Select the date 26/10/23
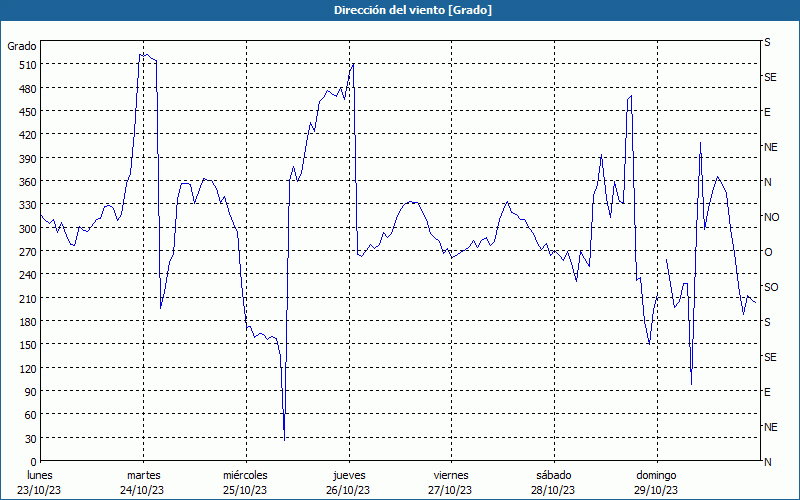Viewport: 800px width, 500px height. [348, 490]
